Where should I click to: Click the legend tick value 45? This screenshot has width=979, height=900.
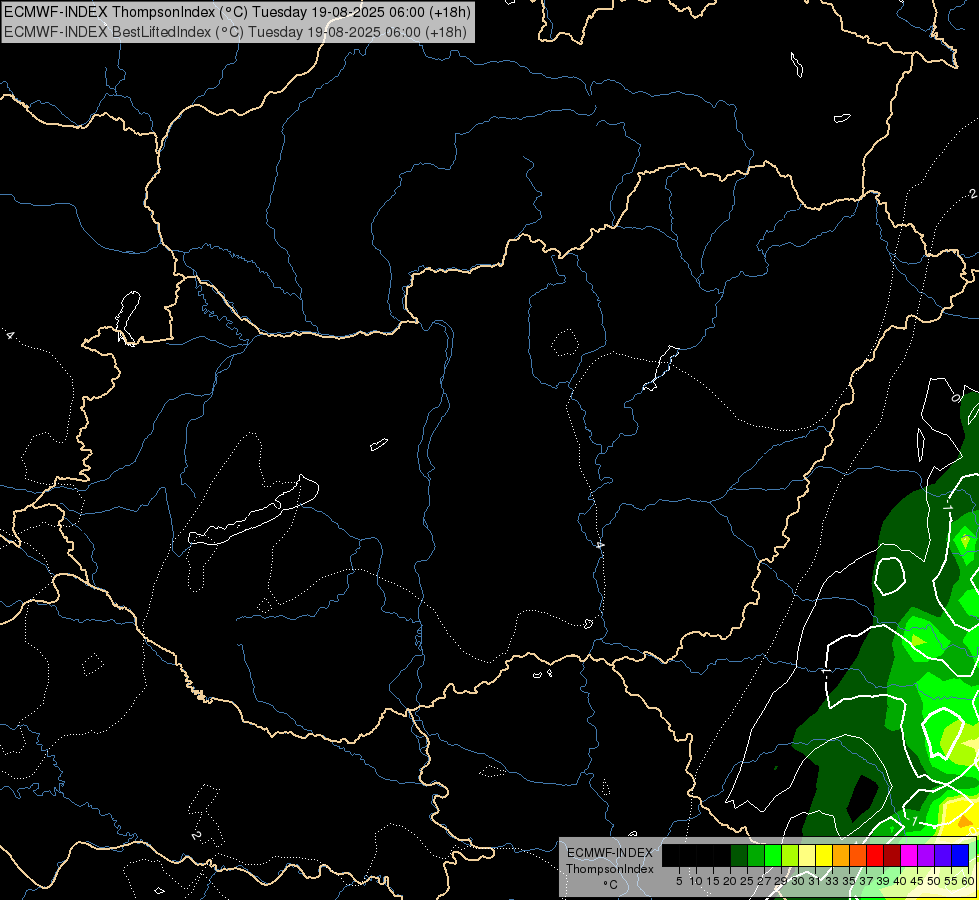coord(917,881)
